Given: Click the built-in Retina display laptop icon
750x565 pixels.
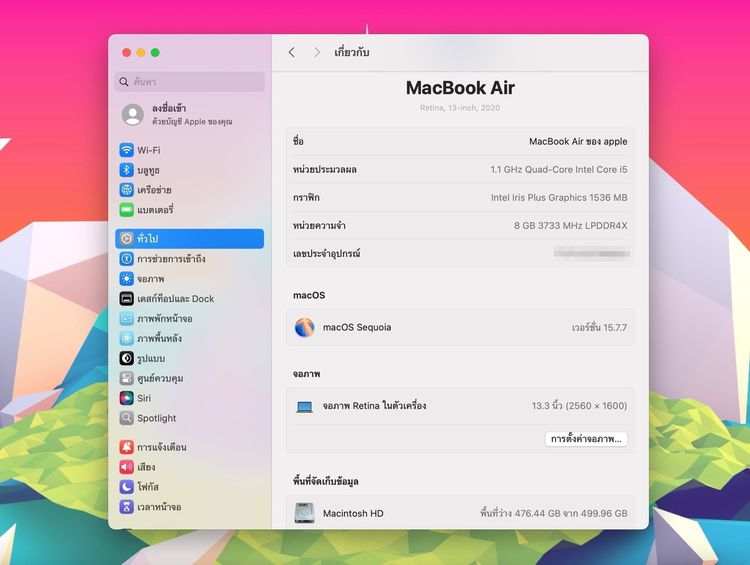Looking at the screenshot, I should (304, 407).
